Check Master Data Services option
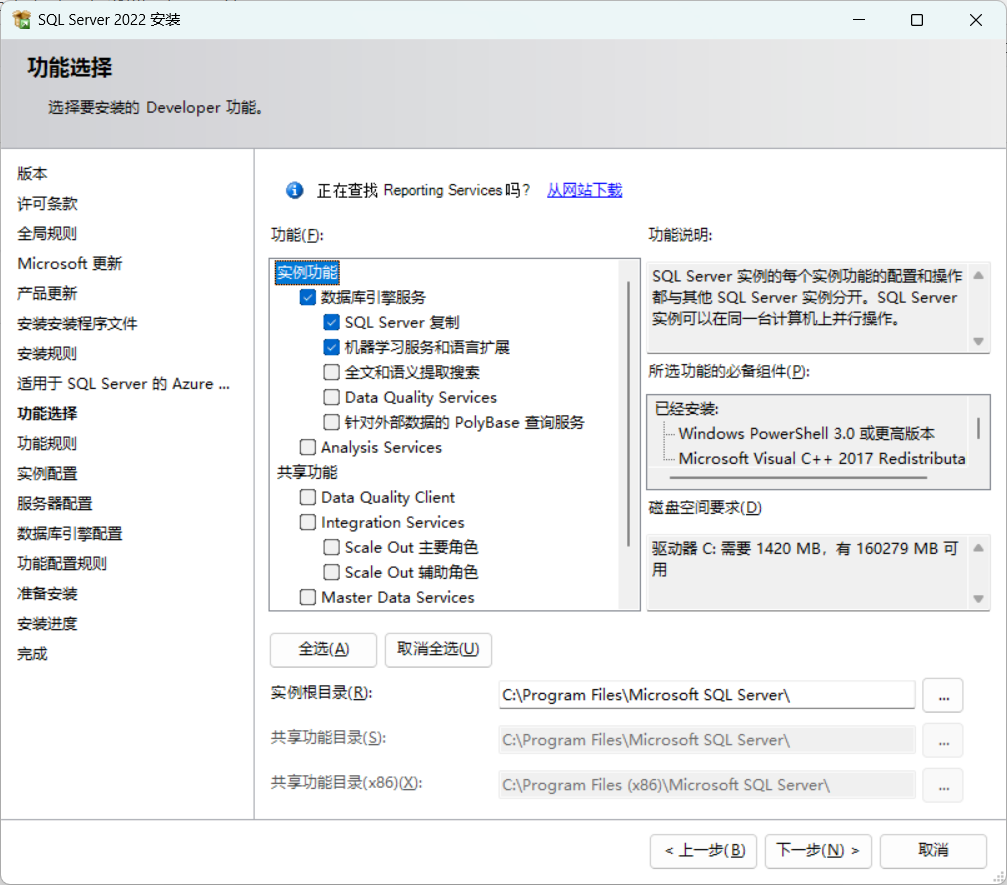1007x885 pixels. tap(308, 594)
